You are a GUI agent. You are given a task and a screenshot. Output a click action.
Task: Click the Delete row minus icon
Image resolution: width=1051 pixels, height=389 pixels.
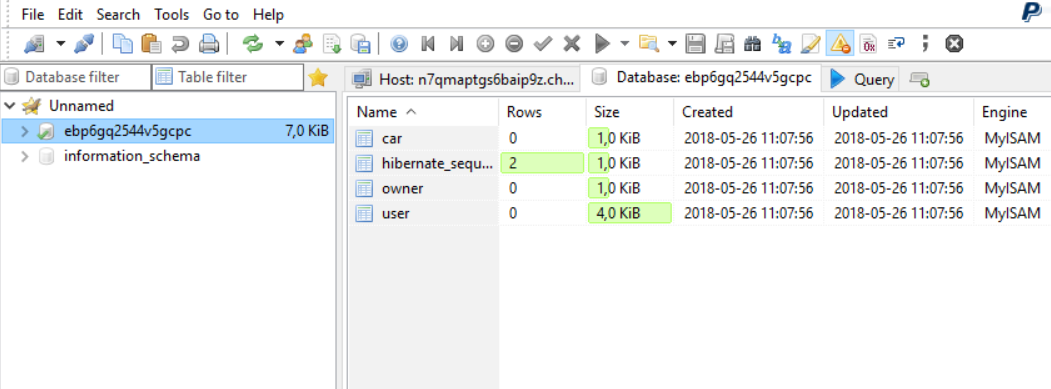pos(514,44)
